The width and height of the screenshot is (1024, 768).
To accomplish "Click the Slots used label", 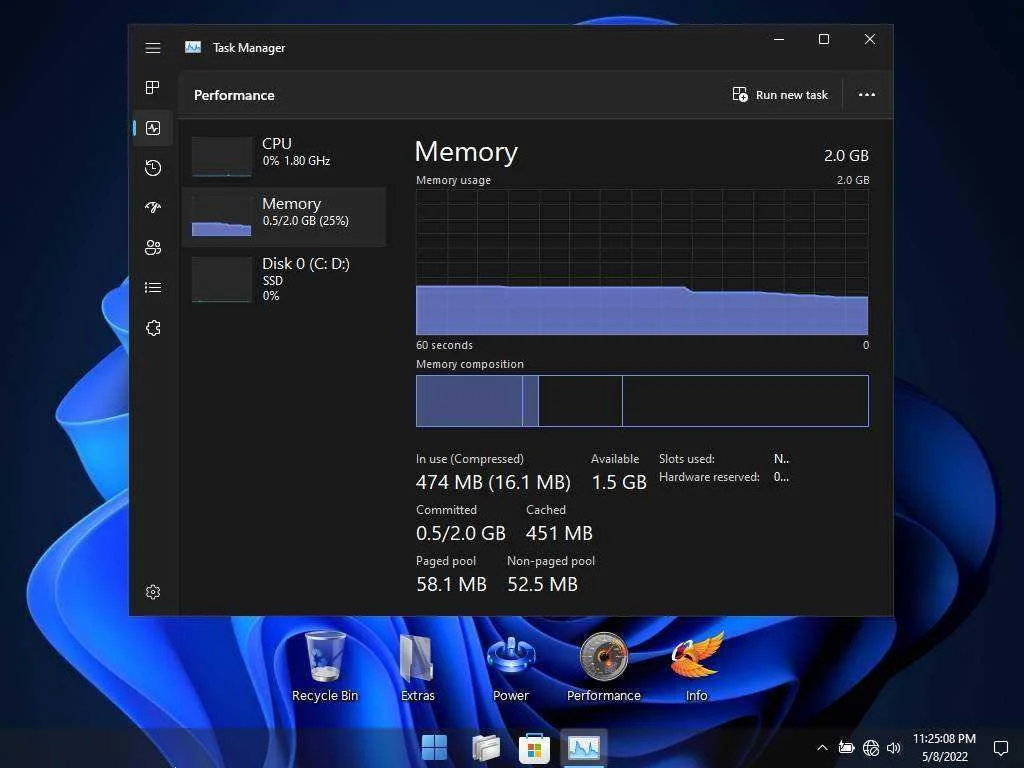I will coord(686,459).
